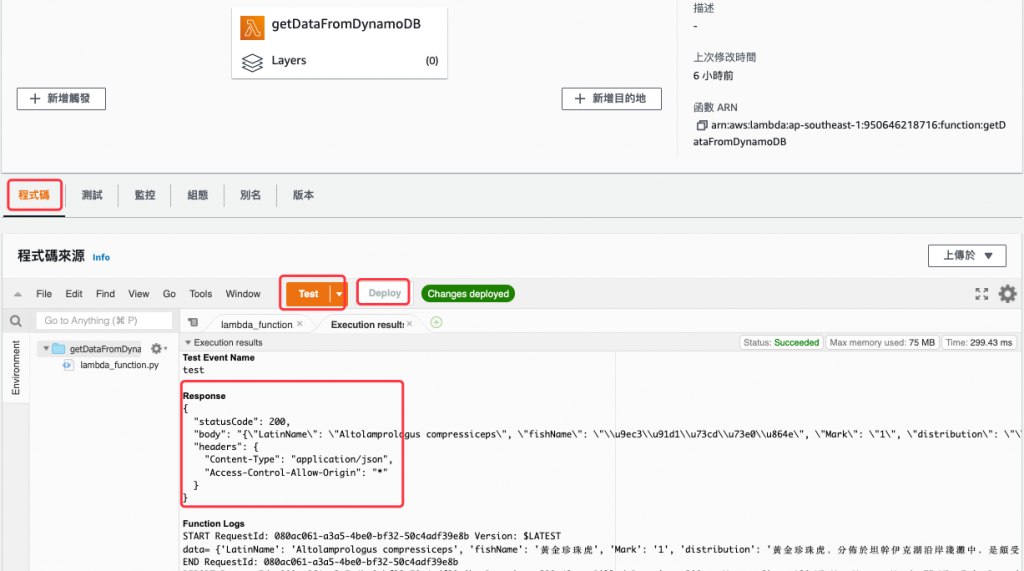Collapse the Execution results section

tap(188, 342)
